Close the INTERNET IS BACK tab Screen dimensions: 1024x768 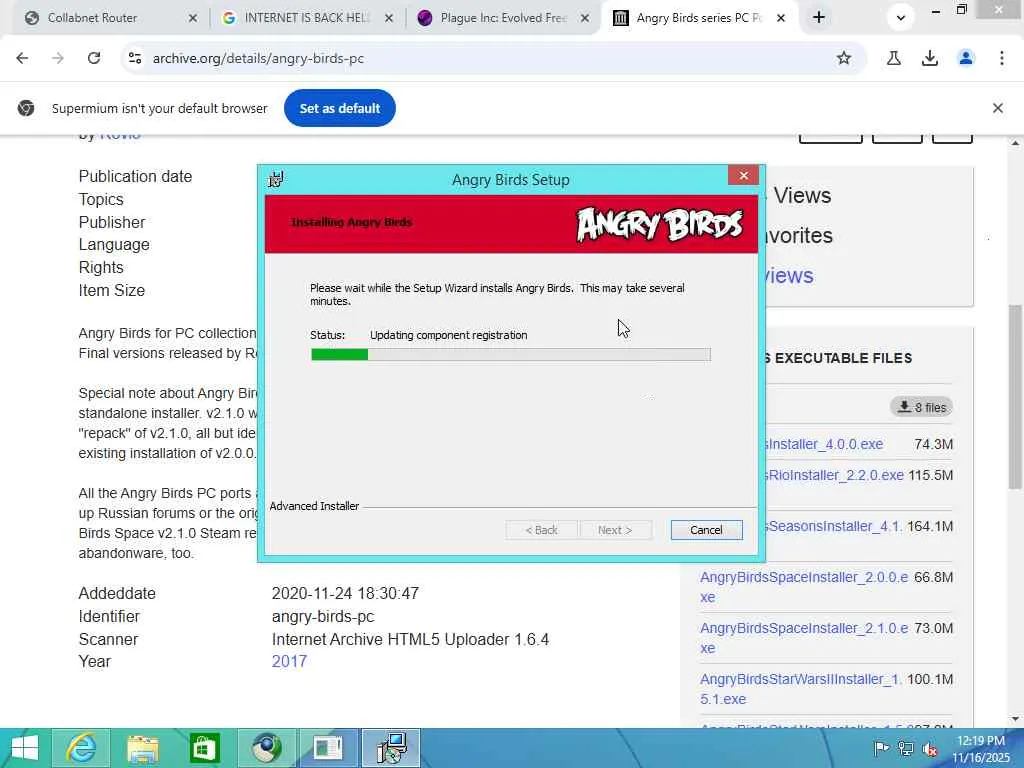(x=389, y=18)
